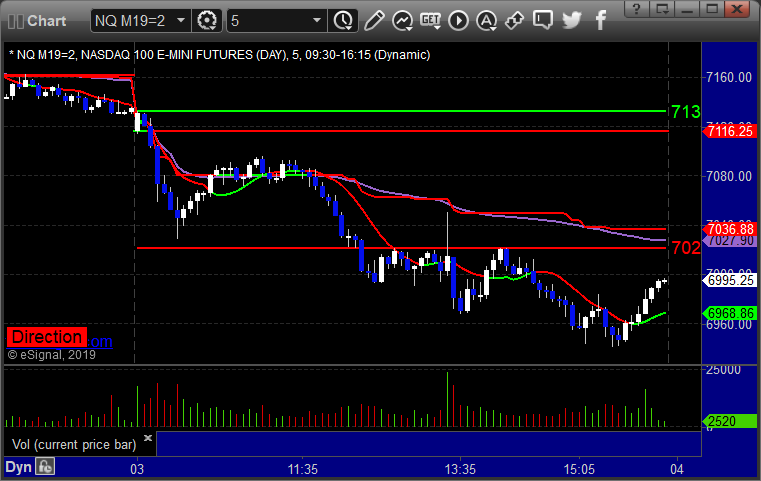761x481 pixels.
Task: Click the 25000 volume axis label
Action: click(723, 370)
